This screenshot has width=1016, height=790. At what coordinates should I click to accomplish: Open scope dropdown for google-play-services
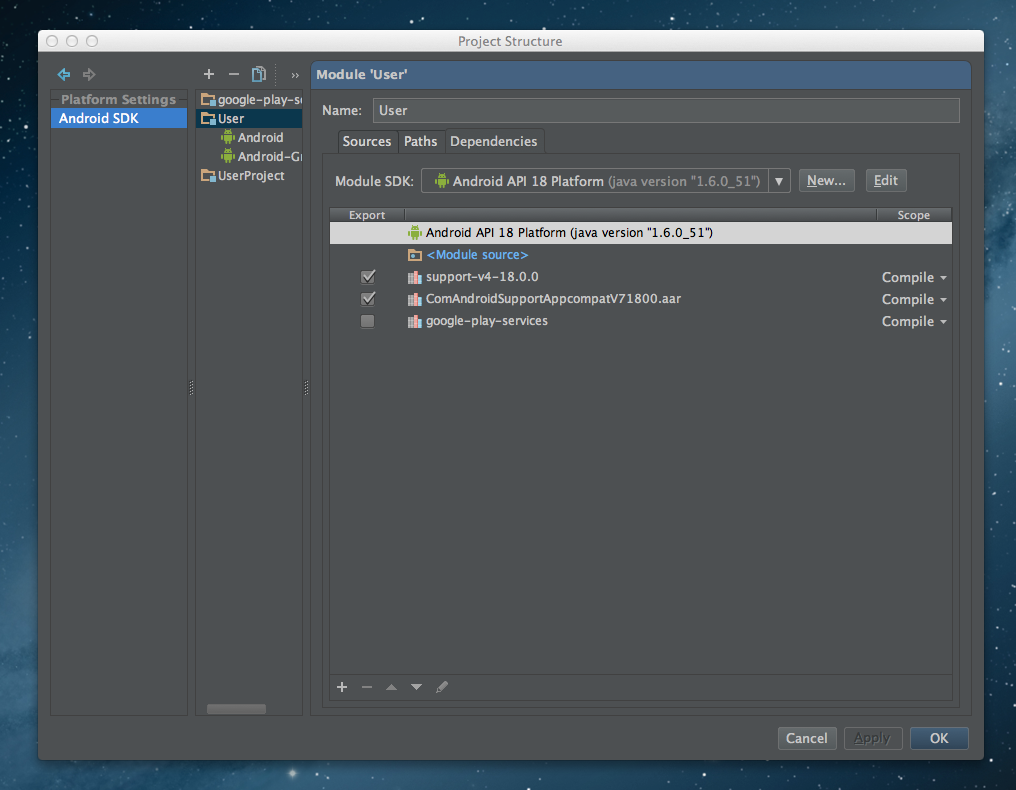[x=914, y=321]
